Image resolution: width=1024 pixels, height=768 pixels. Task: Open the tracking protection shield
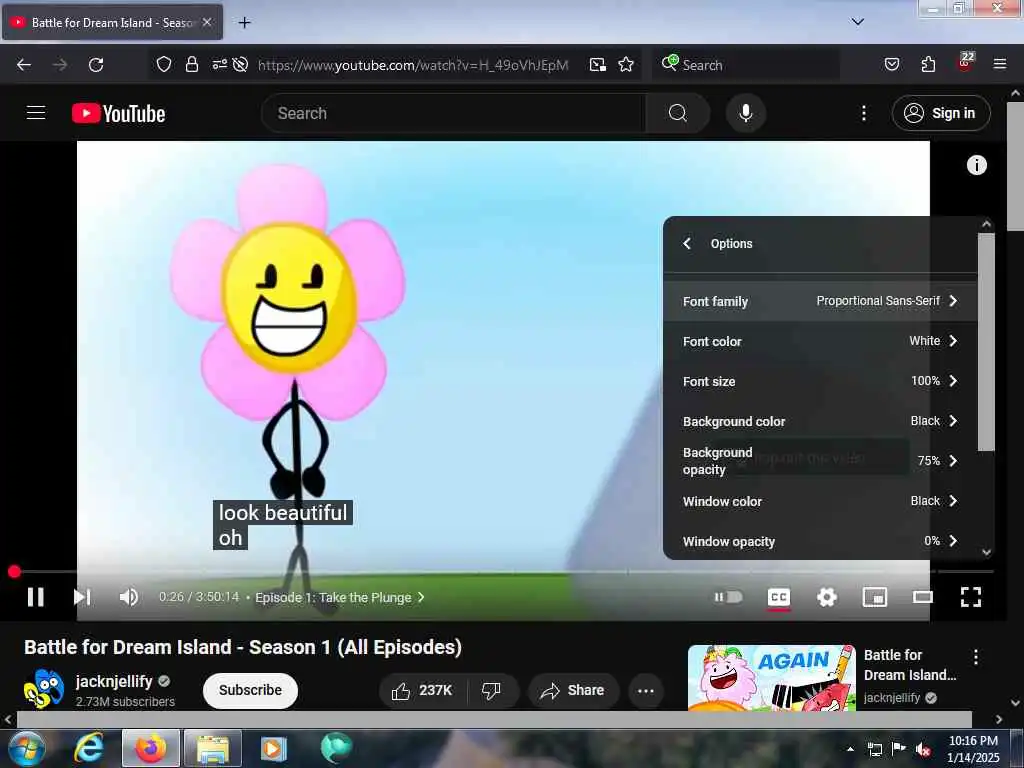coord(163,64)
